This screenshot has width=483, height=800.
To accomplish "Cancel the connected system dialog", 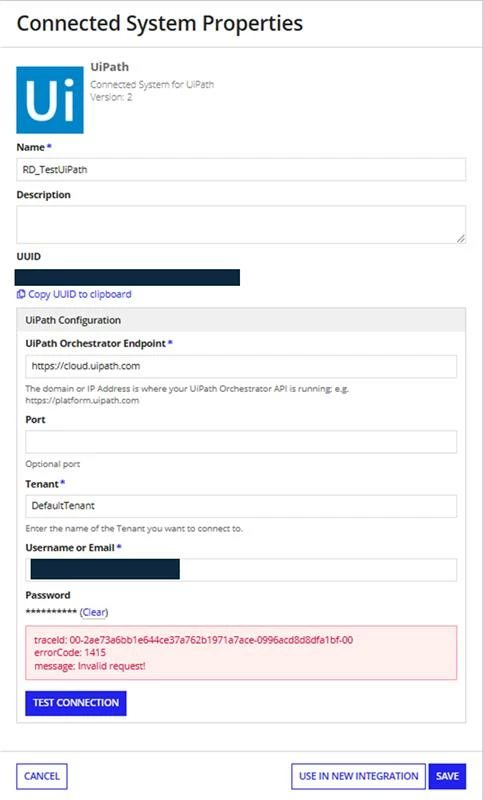I will click(x=42, y=776).
